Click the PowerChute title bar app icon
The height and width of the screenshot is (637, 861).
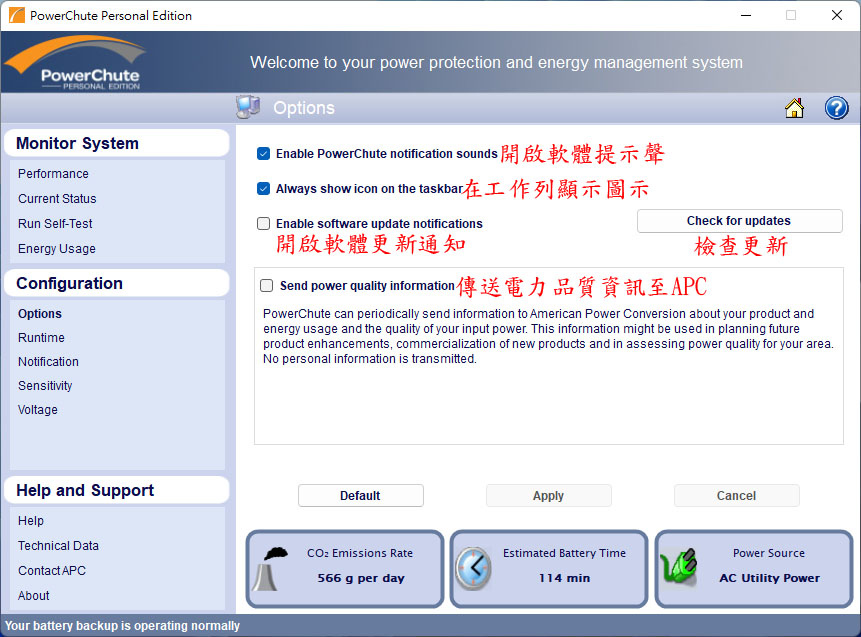[x=17, y=15]
